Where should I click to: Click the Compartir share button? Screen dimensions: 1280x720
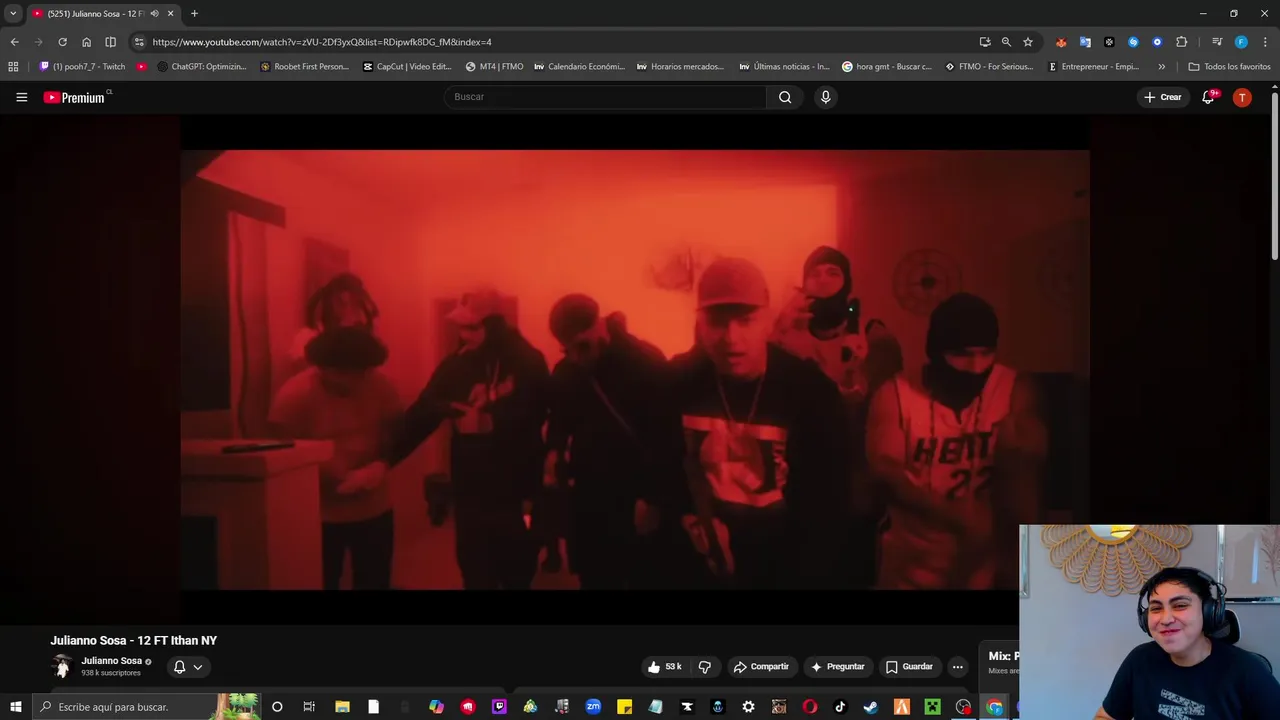761,667
